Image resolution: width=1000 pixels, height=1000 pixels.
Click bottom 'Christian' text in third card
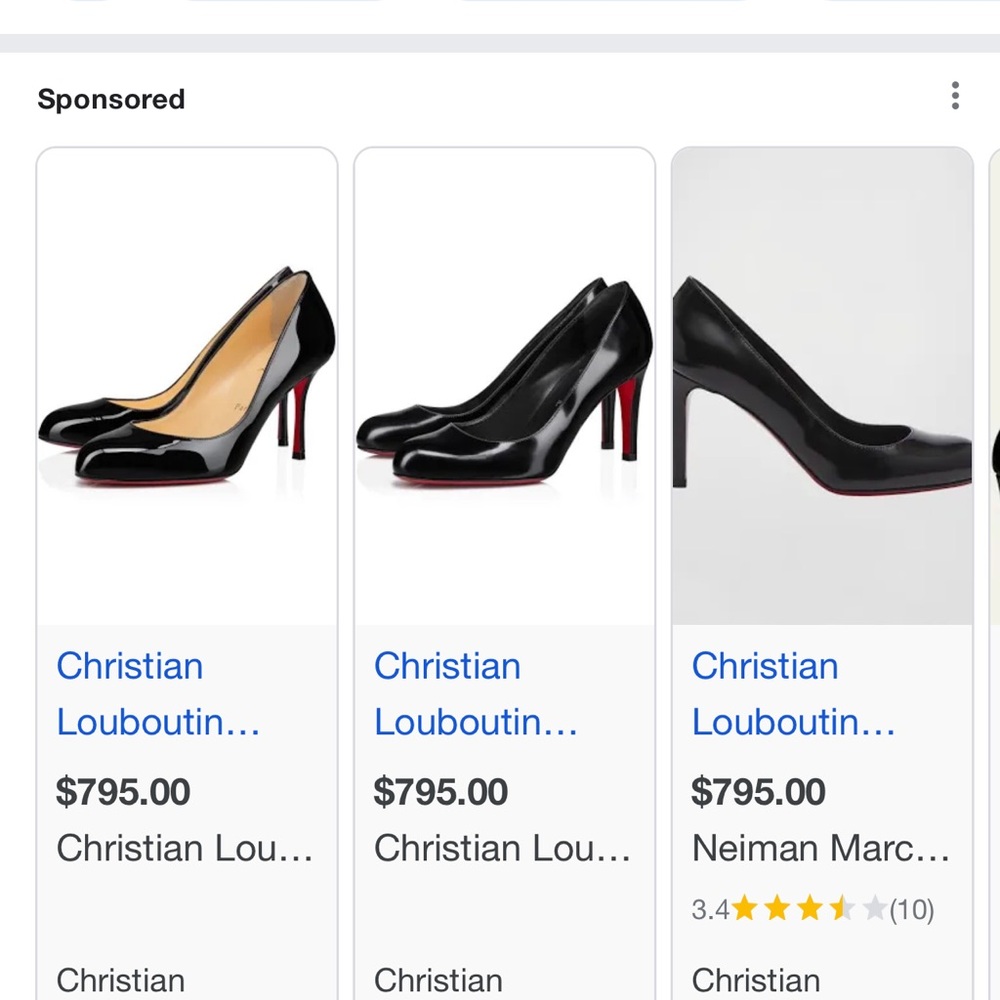[756, 980]
